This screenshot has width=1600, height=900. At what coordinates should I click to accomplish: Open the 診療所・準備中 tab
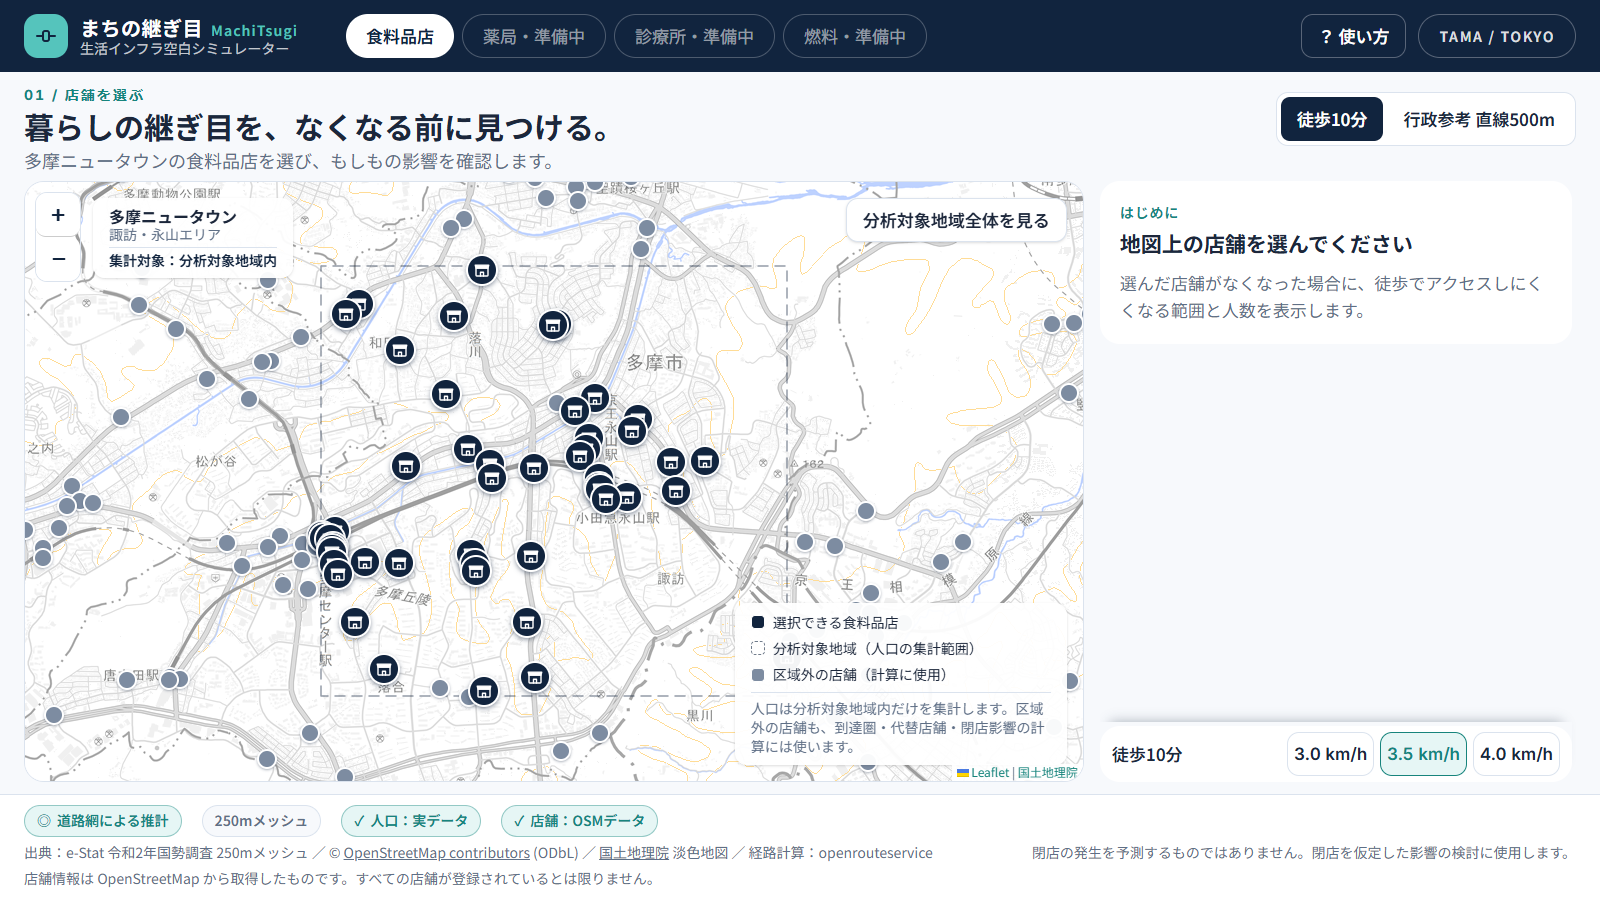(x=694, y=36)
